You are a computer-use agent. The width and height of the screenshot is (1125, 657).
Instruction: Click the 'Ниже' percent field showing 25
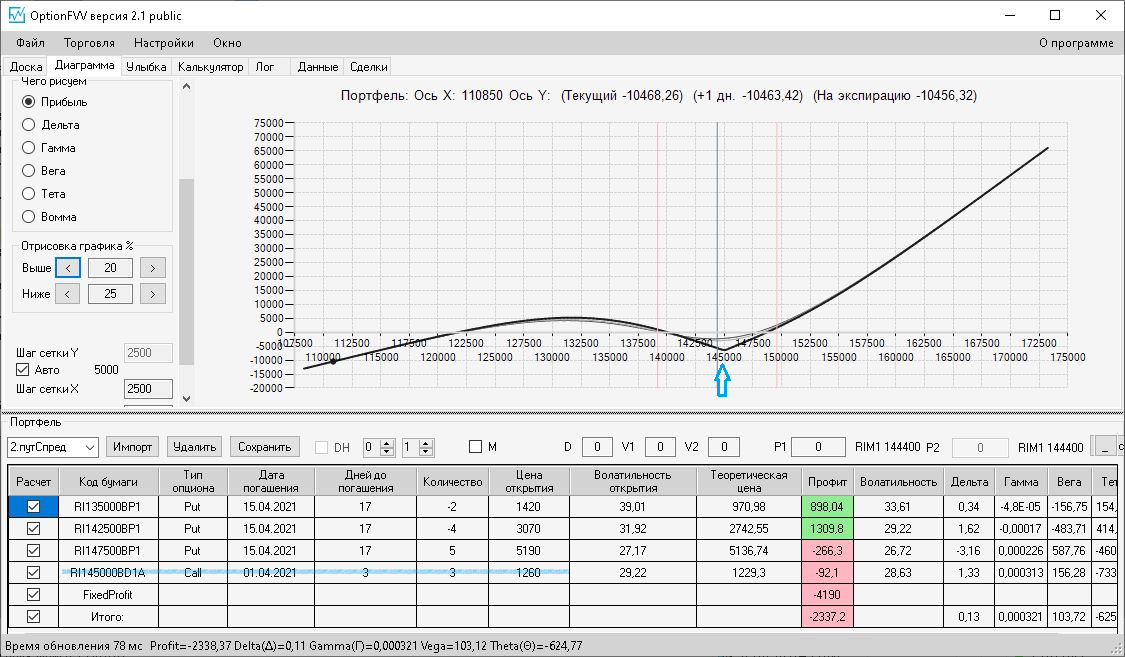(x=110, y=294)
